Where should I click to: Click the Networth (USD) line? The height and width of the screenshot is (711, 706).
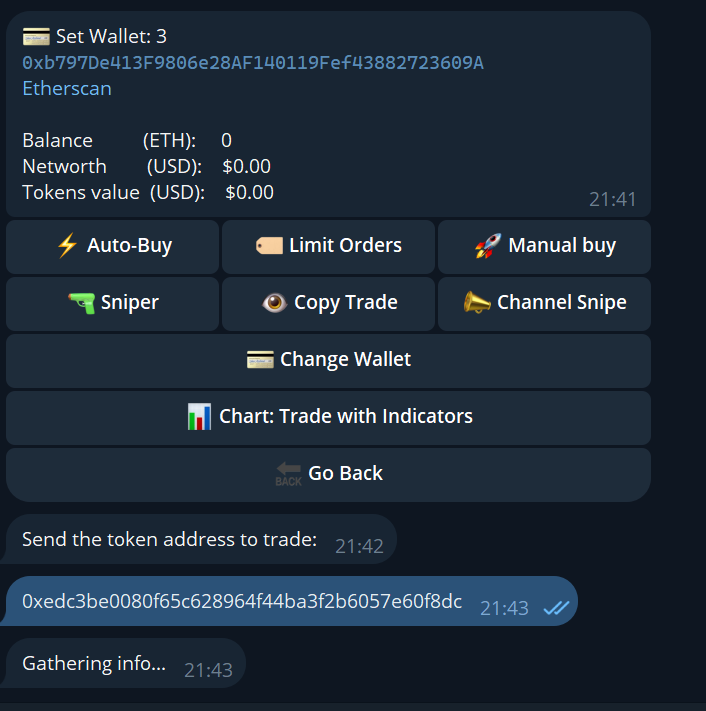(x=146, y=166)
